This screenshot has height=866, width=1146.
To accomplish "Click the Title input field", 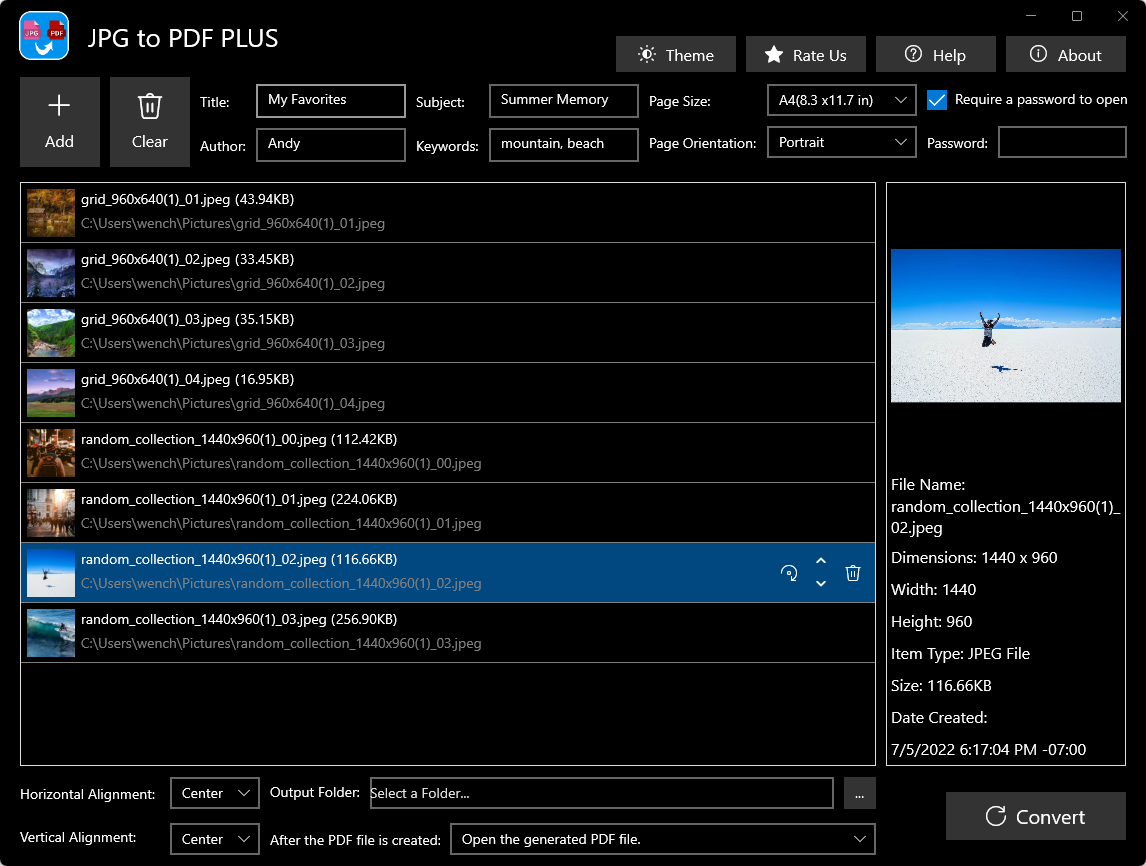I will point(331,100).
